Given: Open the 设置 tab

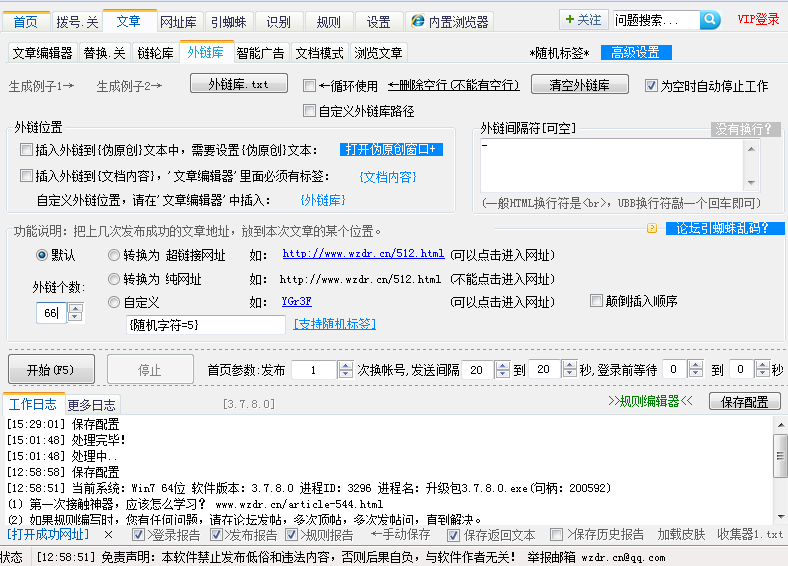Looking at the screenshot, I should point(378,22).
